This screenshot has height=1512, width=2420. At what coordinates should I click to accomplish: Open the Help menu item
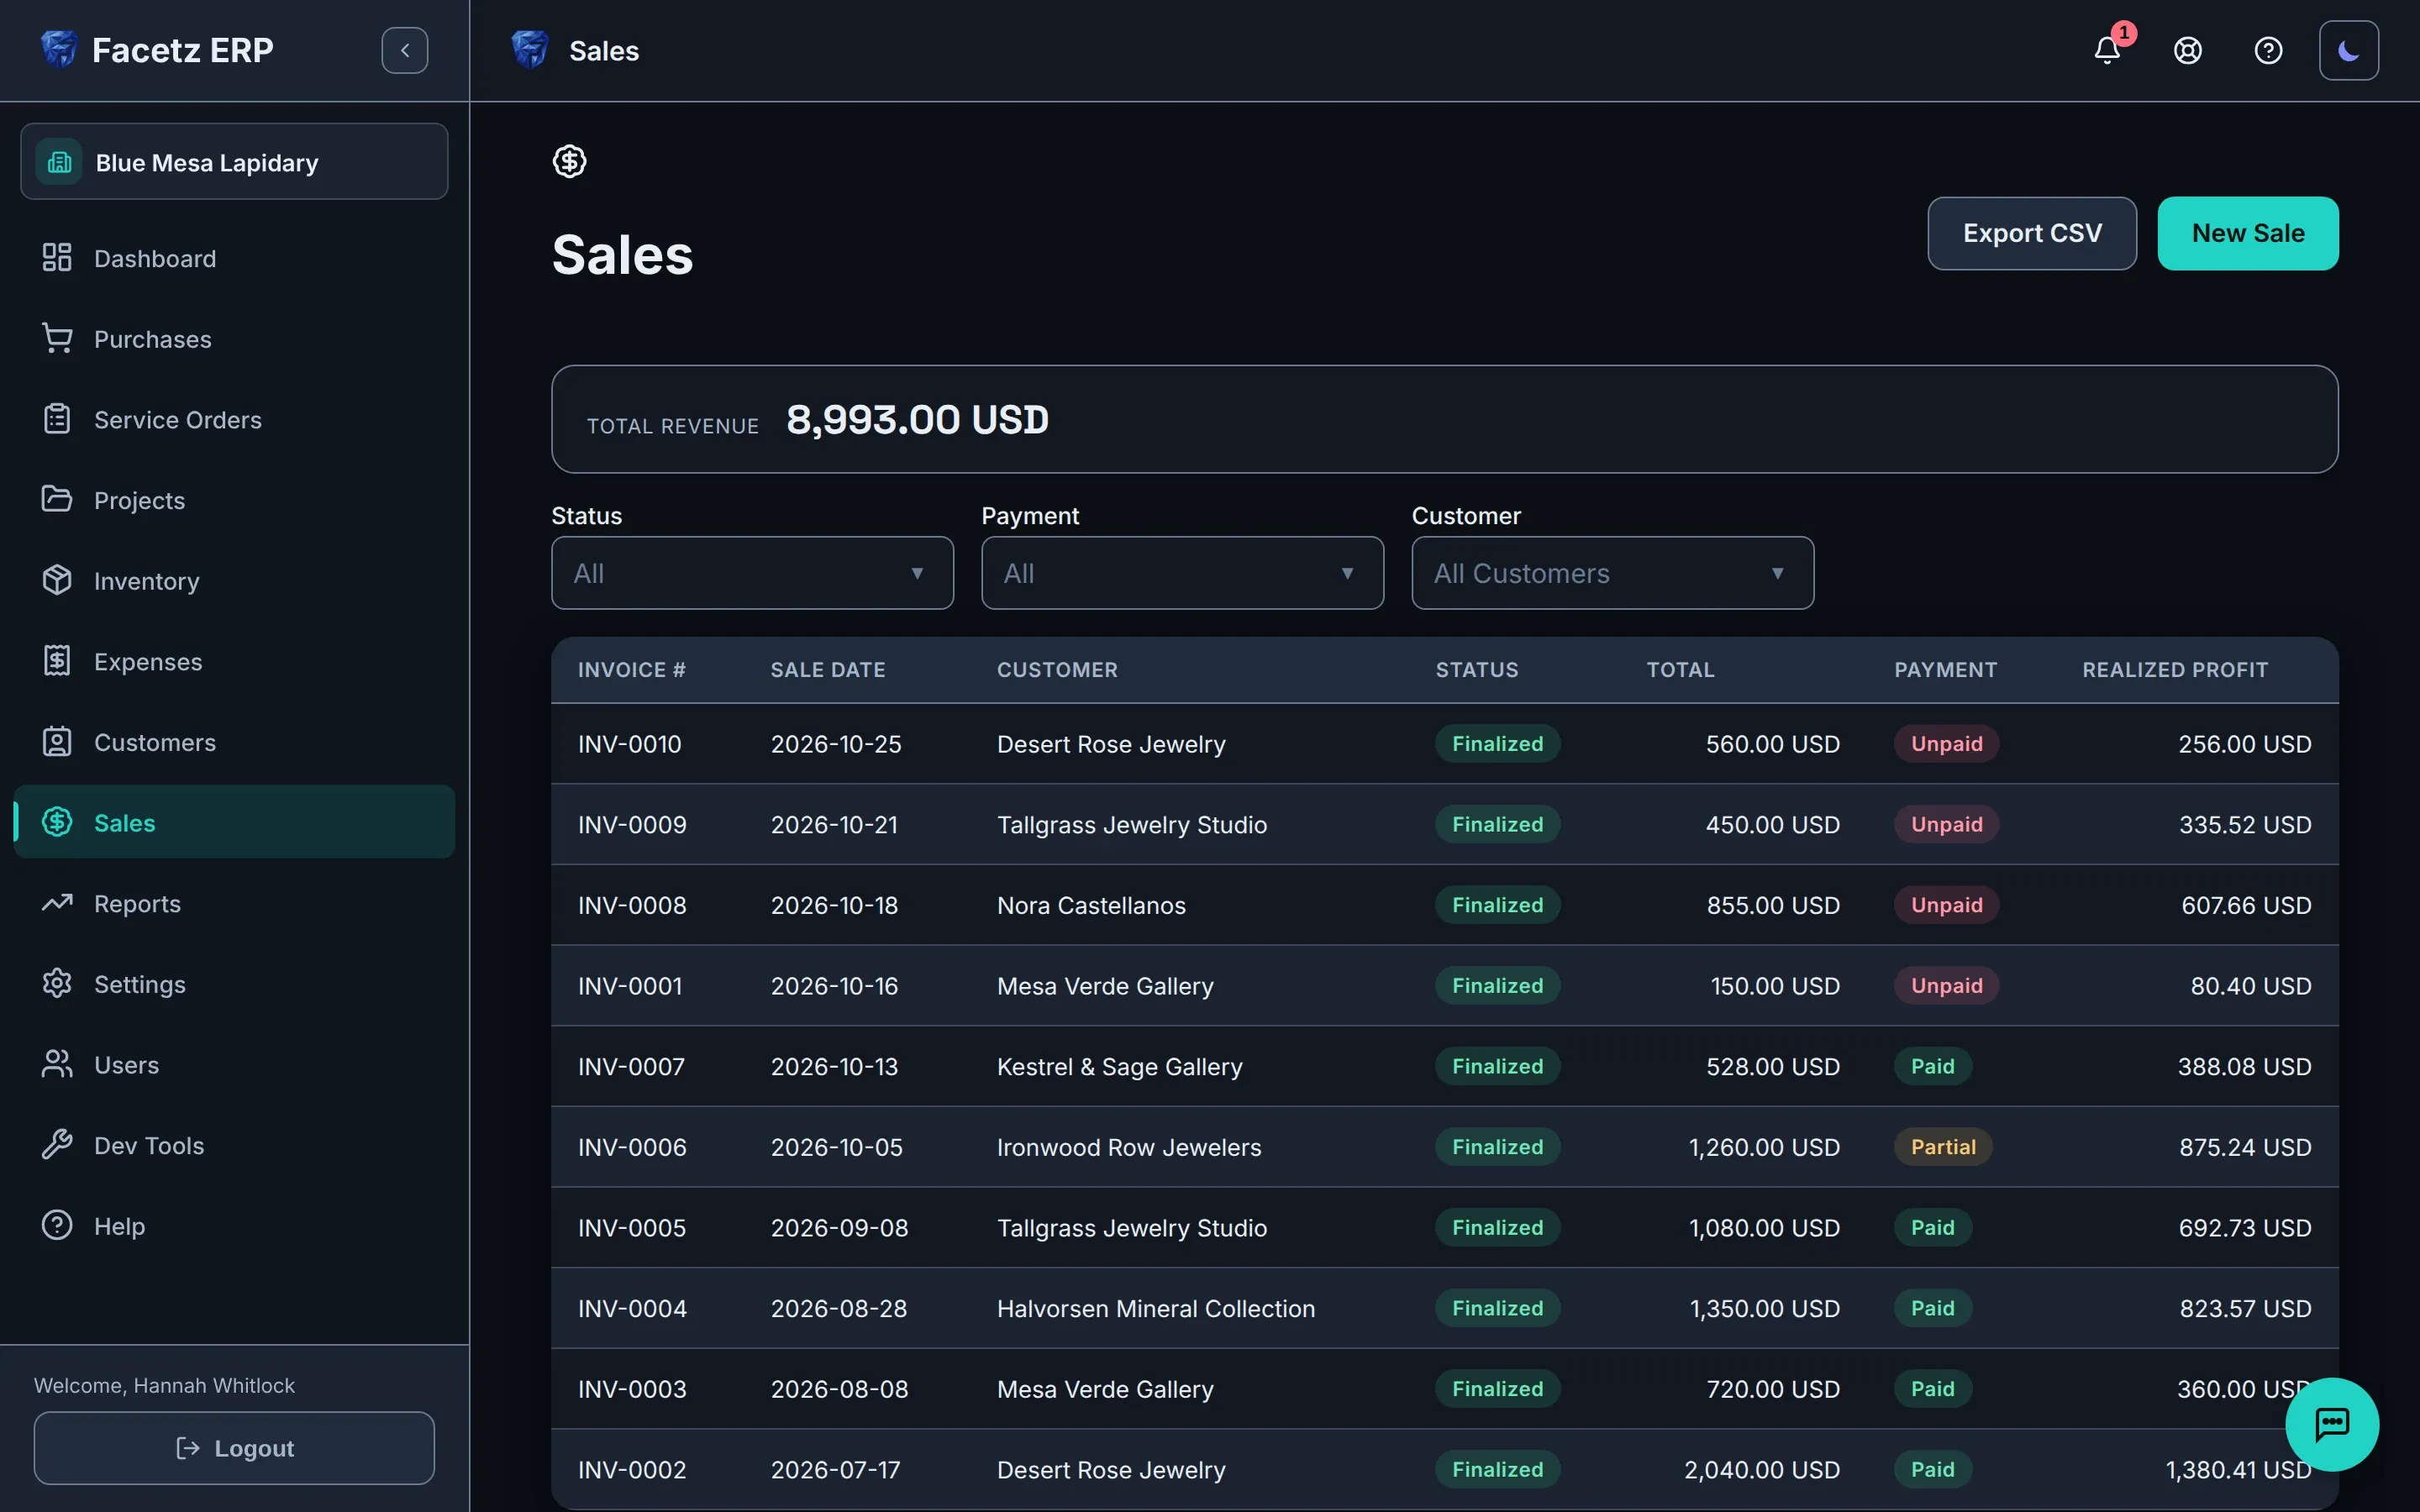coord(234,1225)
